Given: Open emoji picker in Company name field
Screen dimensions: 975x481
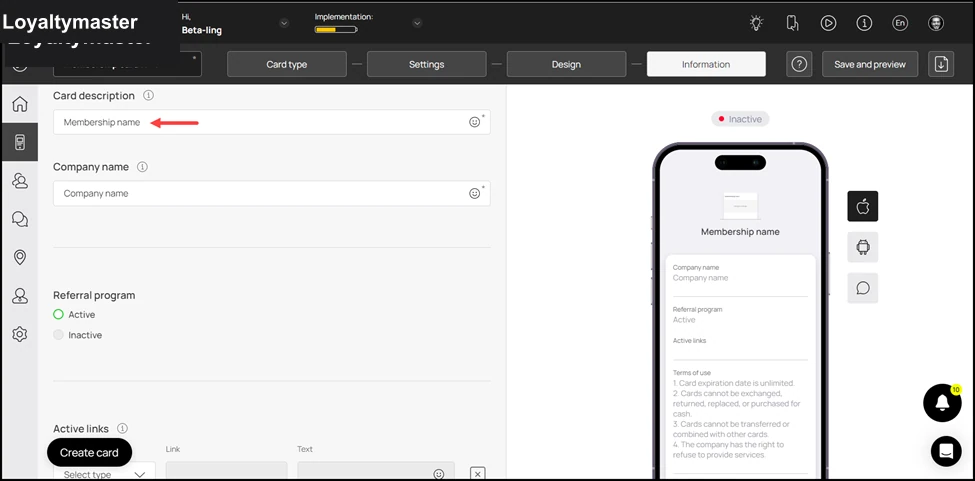Looking at the screenshot, I should 474,193.
